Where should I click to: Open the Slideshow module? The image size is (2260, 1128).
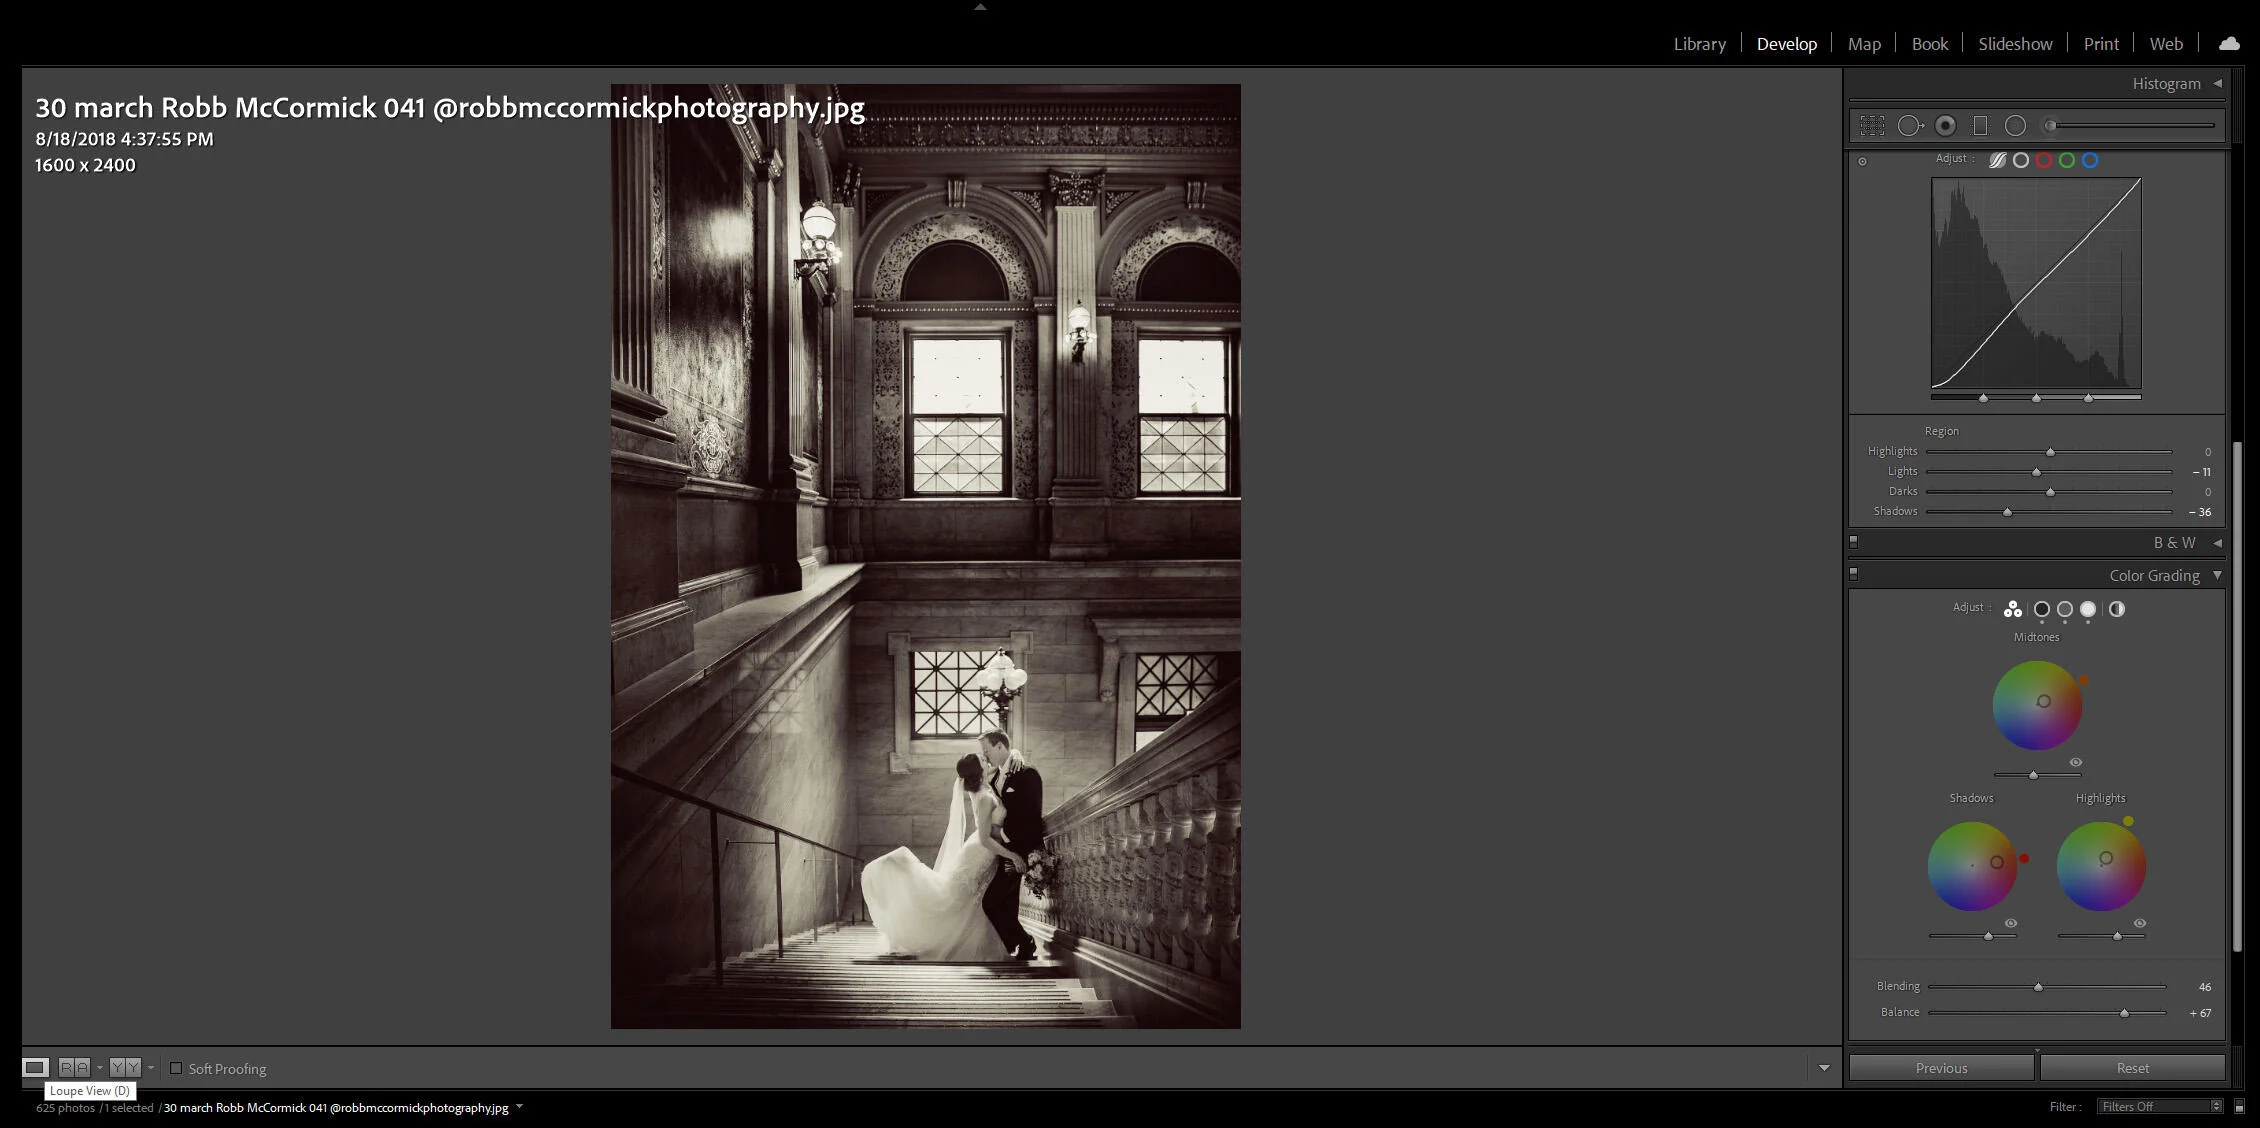pyautogui.click(x=2014, y=43)
